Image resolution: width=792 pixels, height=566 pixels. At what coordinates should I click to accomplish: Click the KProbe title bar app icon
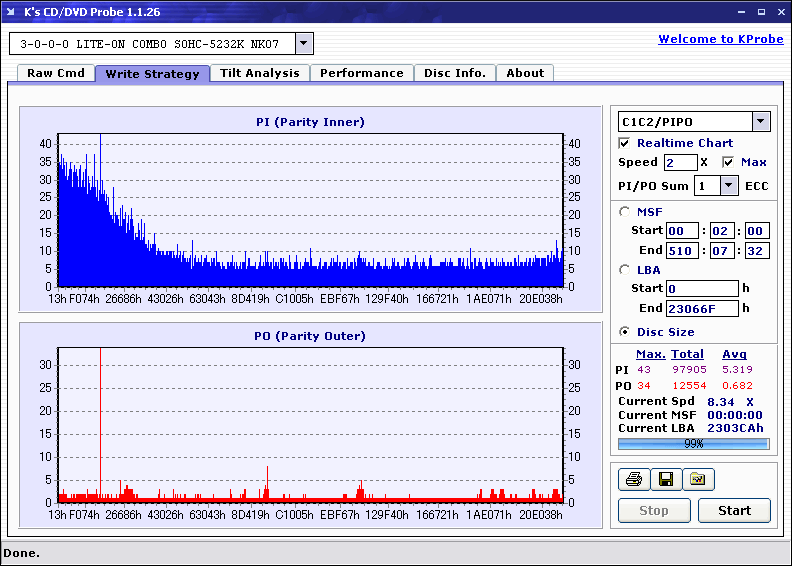[x=12, y=11]
